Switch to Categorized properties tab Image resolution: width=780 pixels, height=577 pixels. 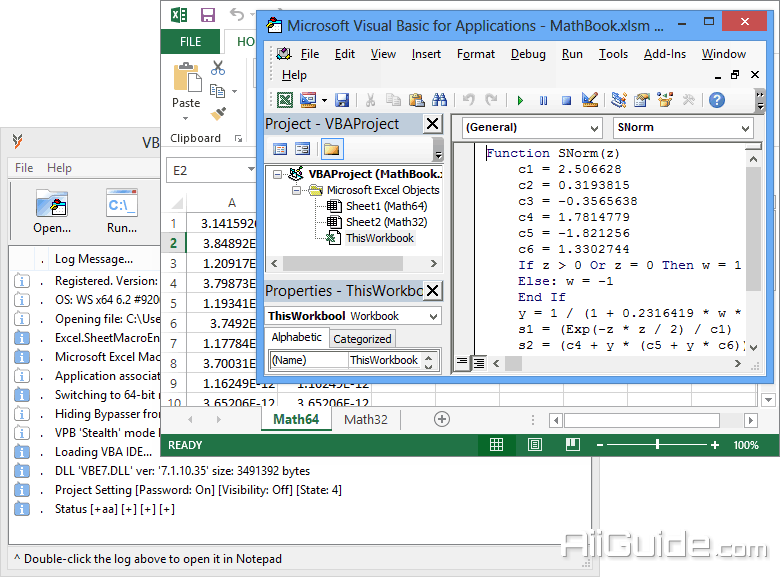pyautogui.click(x=362, y=339)
